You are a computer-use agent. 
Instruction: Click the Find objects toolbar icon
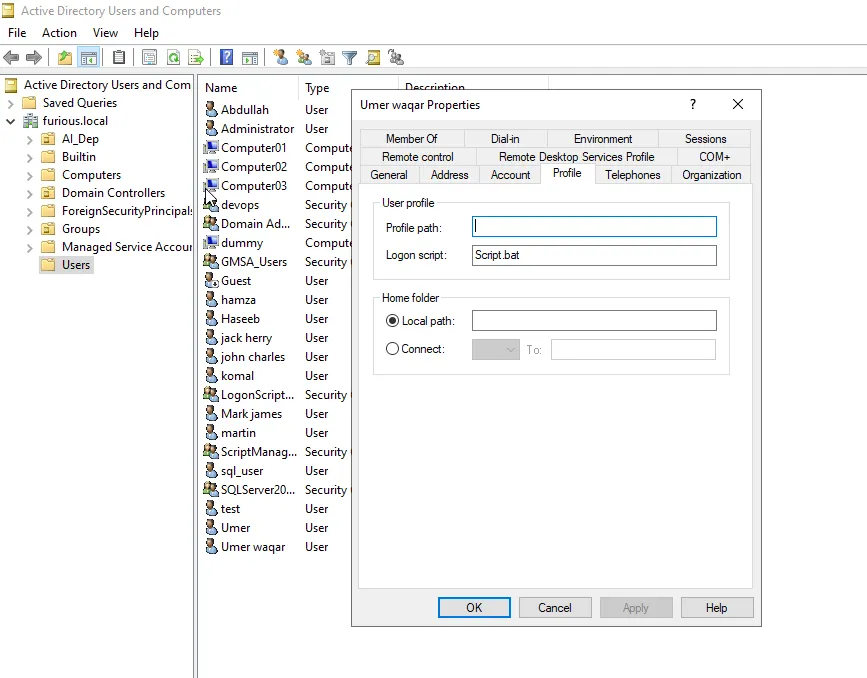(x=373, y=58)
